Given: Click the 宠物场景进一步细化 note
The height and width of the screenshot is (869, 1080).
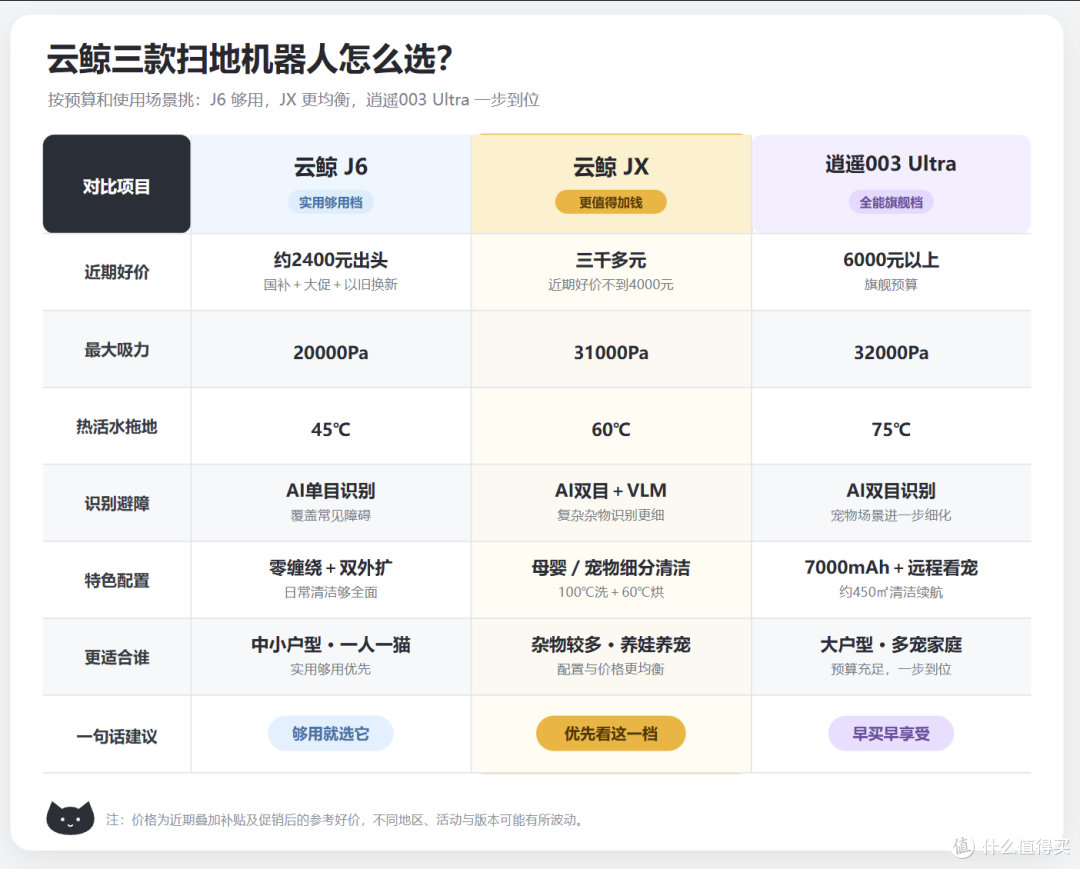Looking at the screenshot, I should coord(891,515).
